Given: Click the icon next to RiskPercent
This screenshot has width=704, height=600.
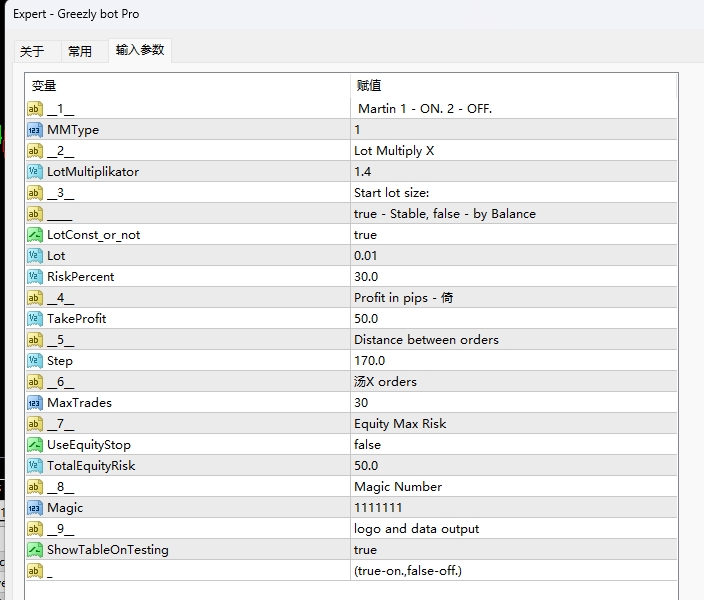Looking at the screenshot, I should 35,277.
